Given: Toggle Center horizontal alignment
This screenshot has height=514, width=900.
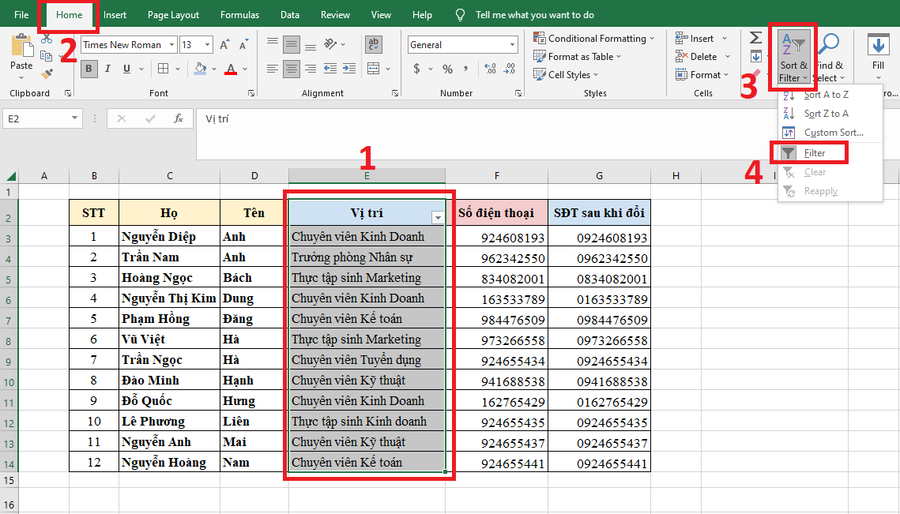Looking at the screenshot, I should (x=292, y=69).
